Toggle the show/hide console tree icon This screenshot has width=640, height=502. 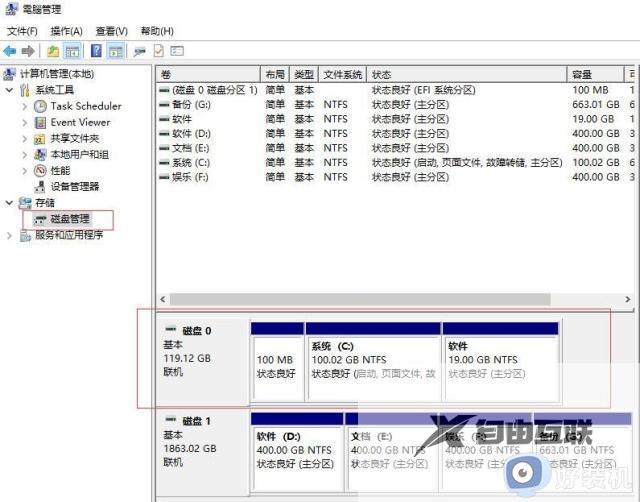[72, 51]
